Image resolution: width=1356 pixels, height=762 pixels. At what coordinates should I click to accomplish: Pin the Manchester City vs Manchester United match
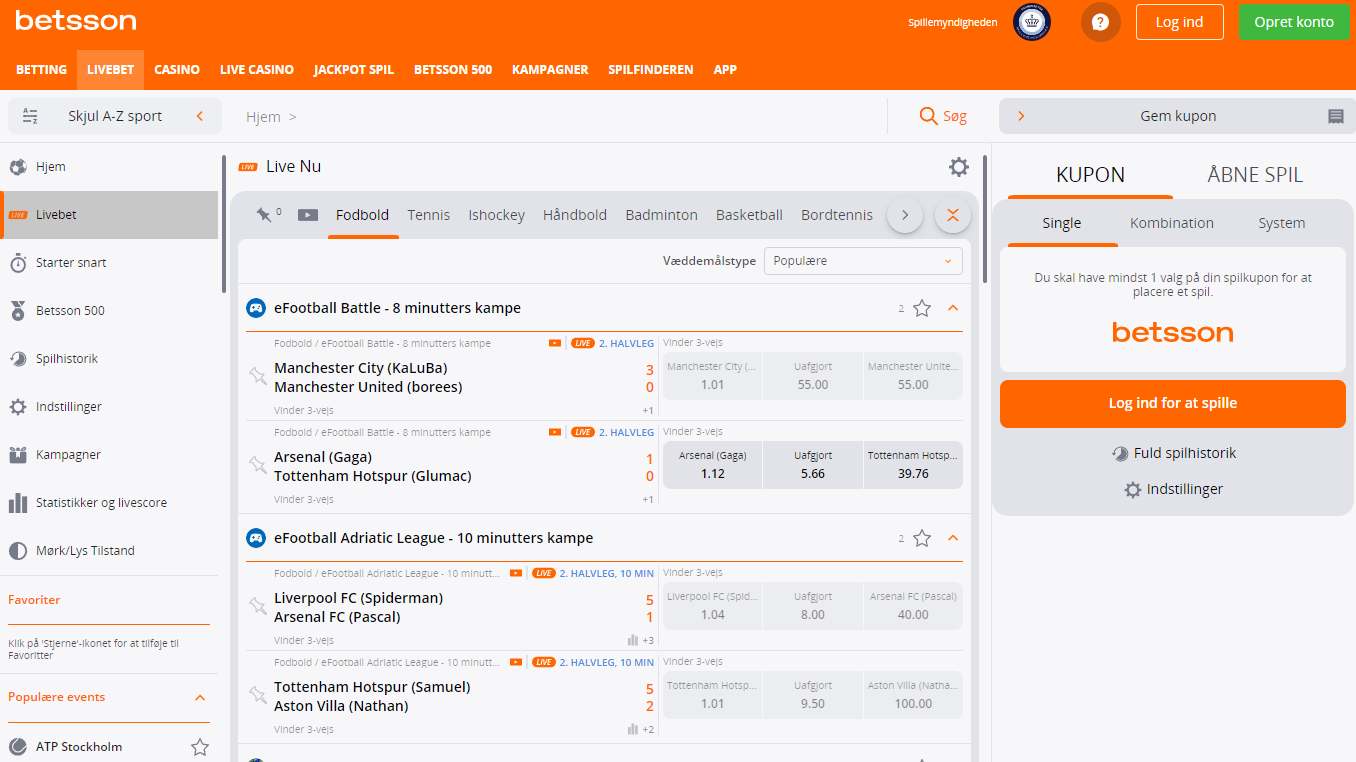pyautogui.click(x=258, y=376)
